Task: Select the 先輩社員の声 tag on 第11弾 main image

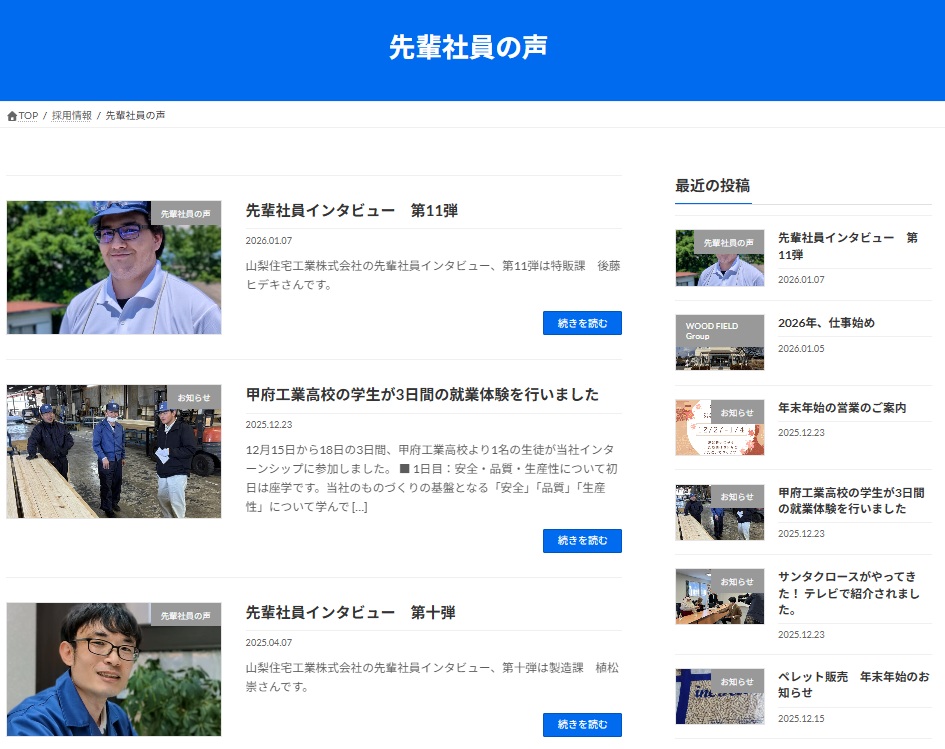Action: [186, 213]
